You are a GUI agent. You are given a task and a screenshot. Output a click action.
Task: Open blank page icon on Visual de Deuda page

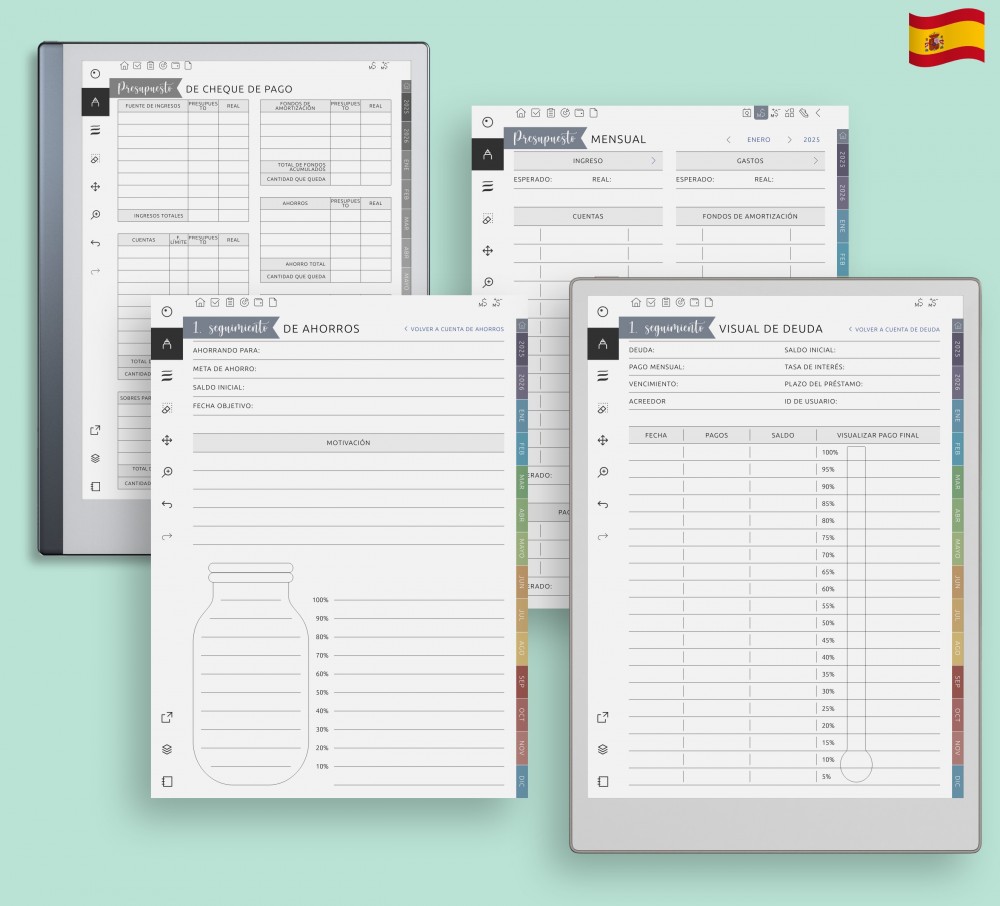pos(709,302)
